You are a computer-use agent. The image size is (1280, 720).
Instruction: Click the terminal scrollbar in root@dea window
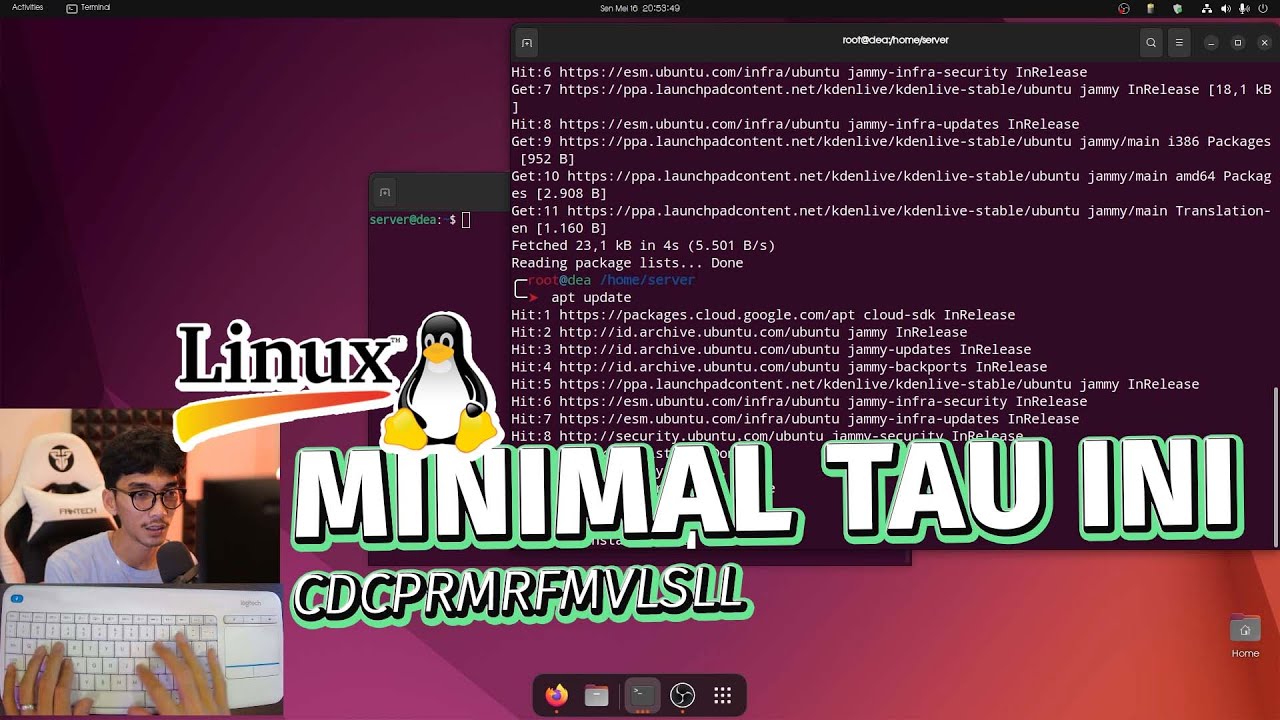(1276, 465)
